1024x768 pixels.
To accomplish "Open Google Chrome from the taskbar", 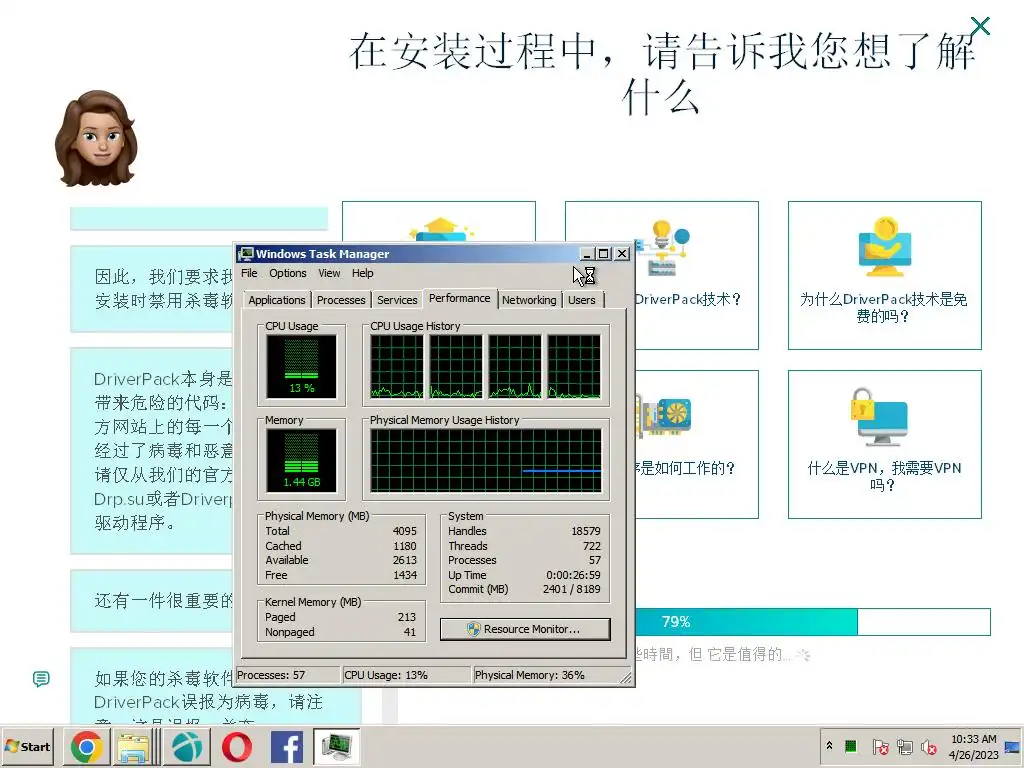I will 88,746.
